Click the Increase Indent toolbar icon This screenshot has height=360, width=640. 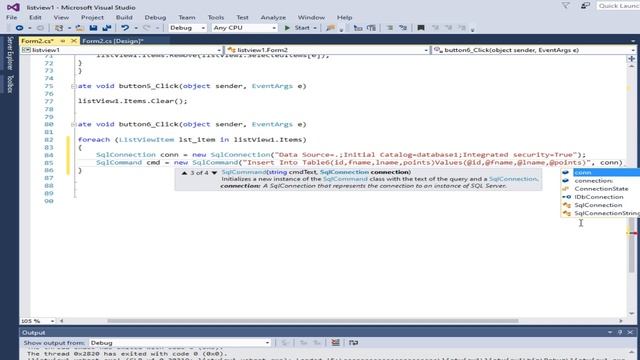coord(371,28)
